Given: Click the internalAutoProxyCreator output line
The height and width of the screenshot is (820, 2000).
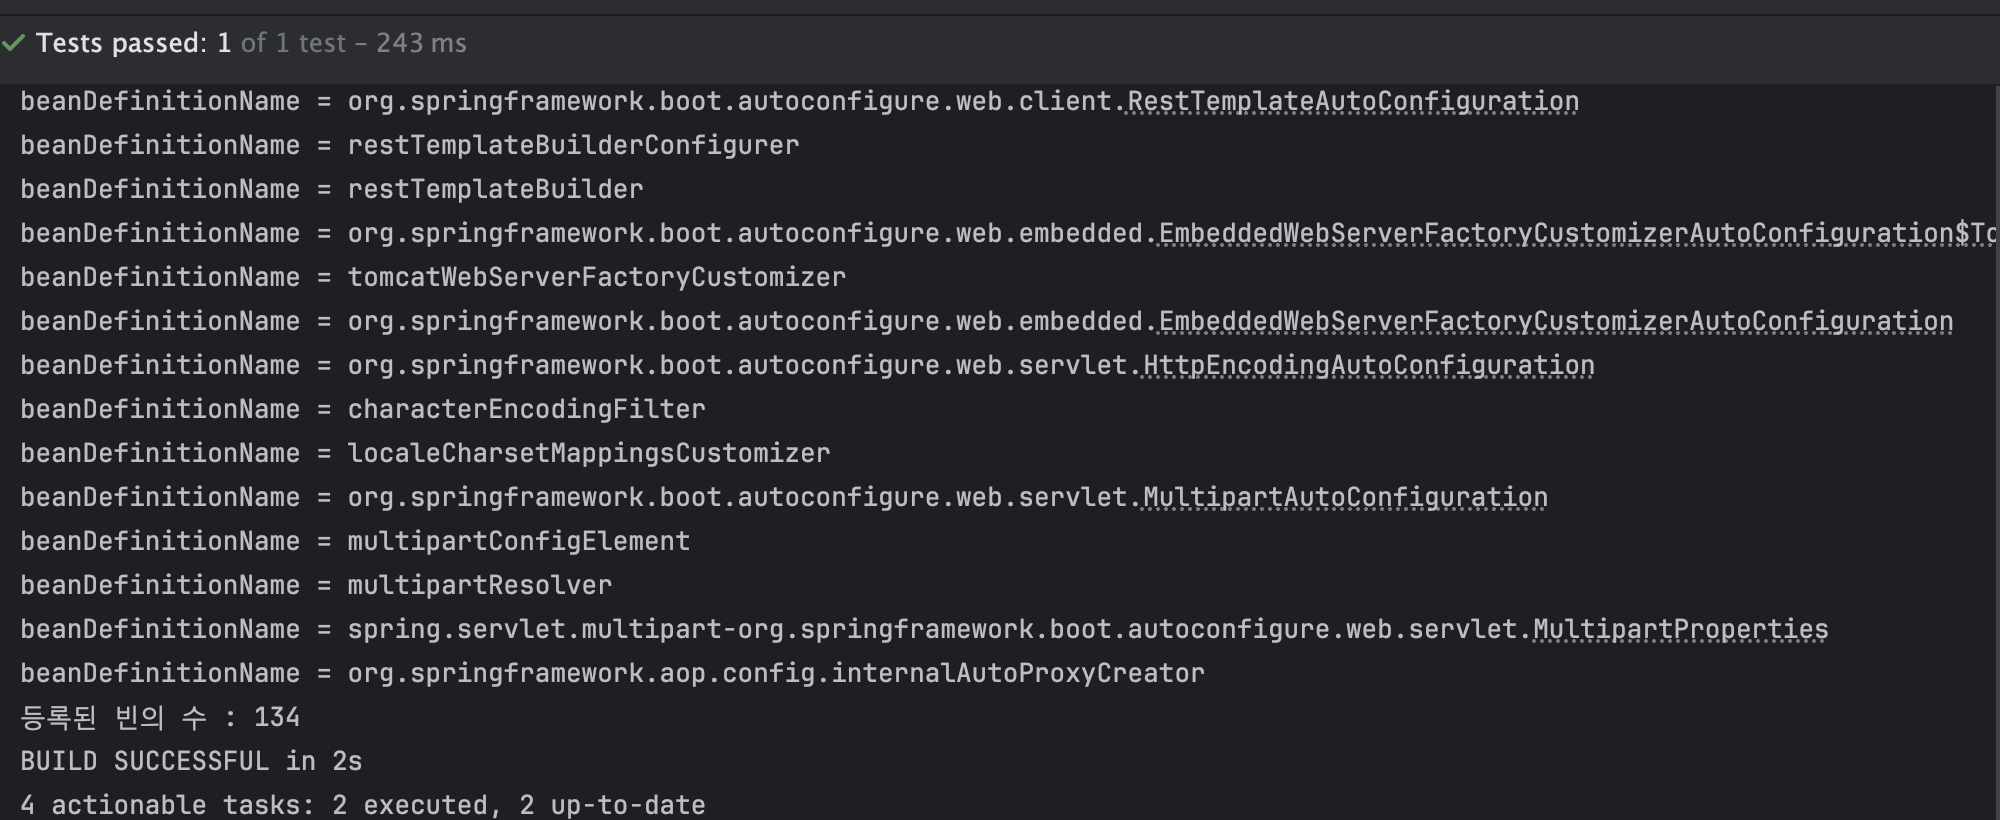Looking at the screenshot, I should click(x=612, y=674).
